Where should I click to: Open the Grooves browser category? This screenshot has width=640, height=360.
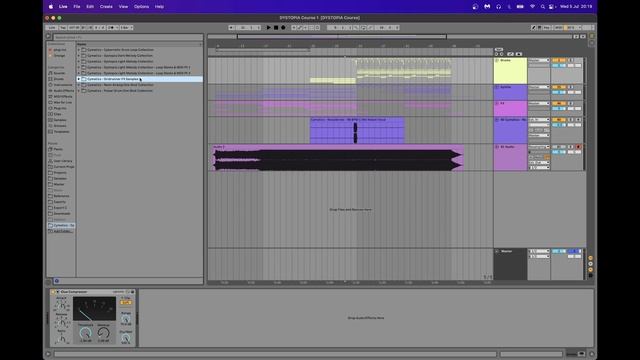[x=57, y=126]
